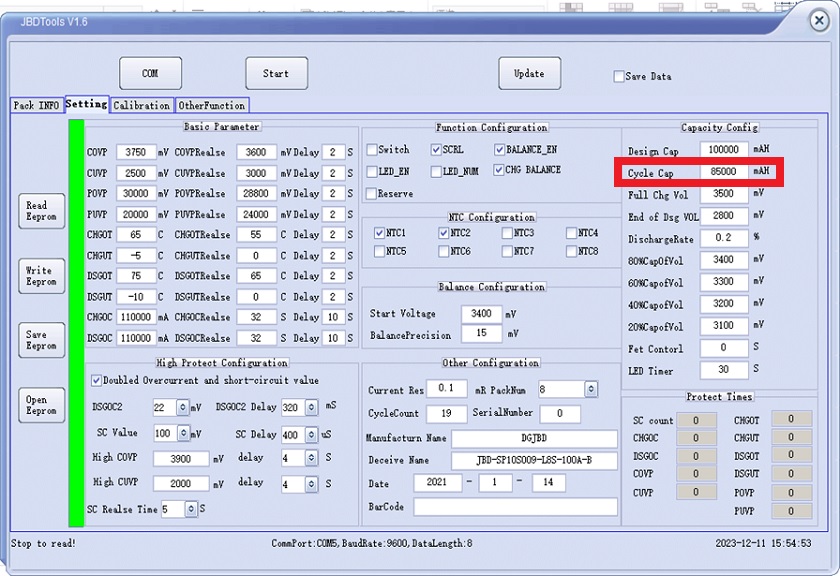Toggle the Save Data checkbox
Image resolution: width=840 pixels, height=576 pixels.
619,77
